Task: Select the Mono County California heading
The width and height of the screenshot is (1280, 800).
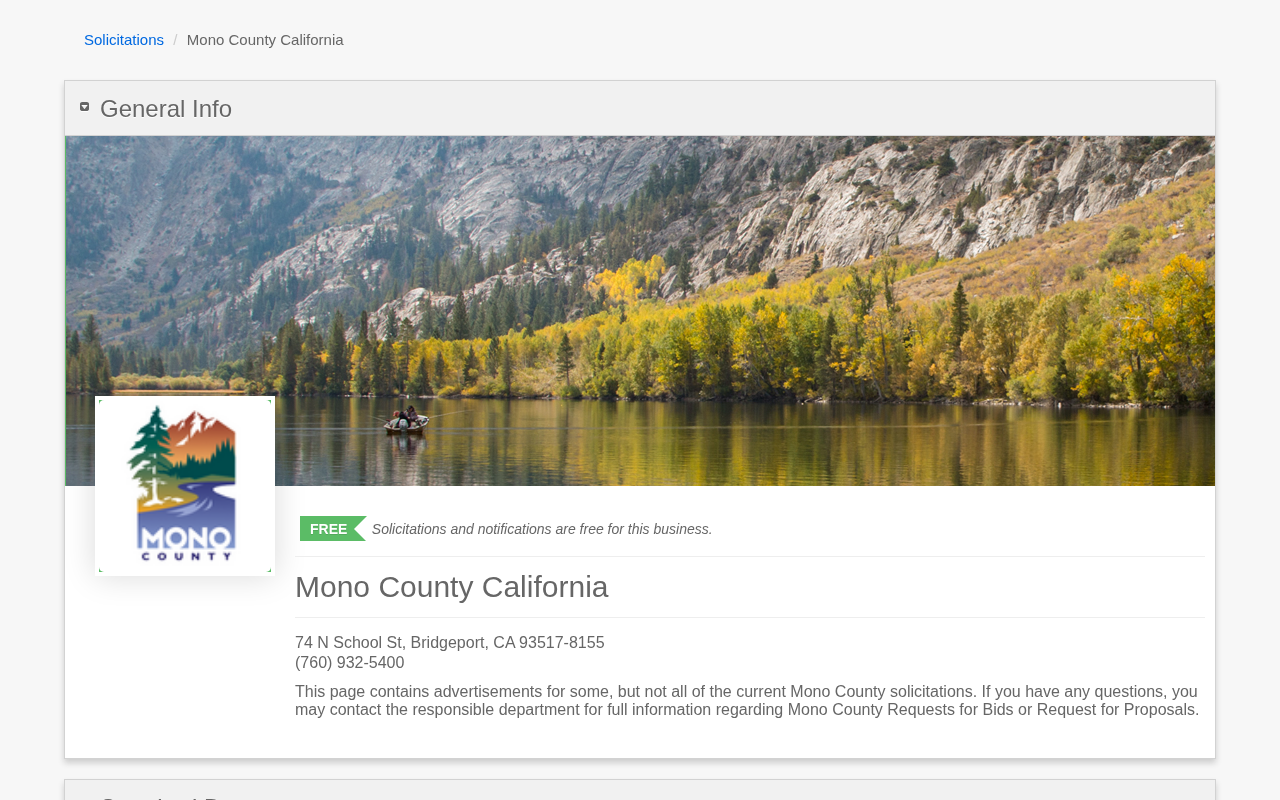Action: (x=452, y=587)
